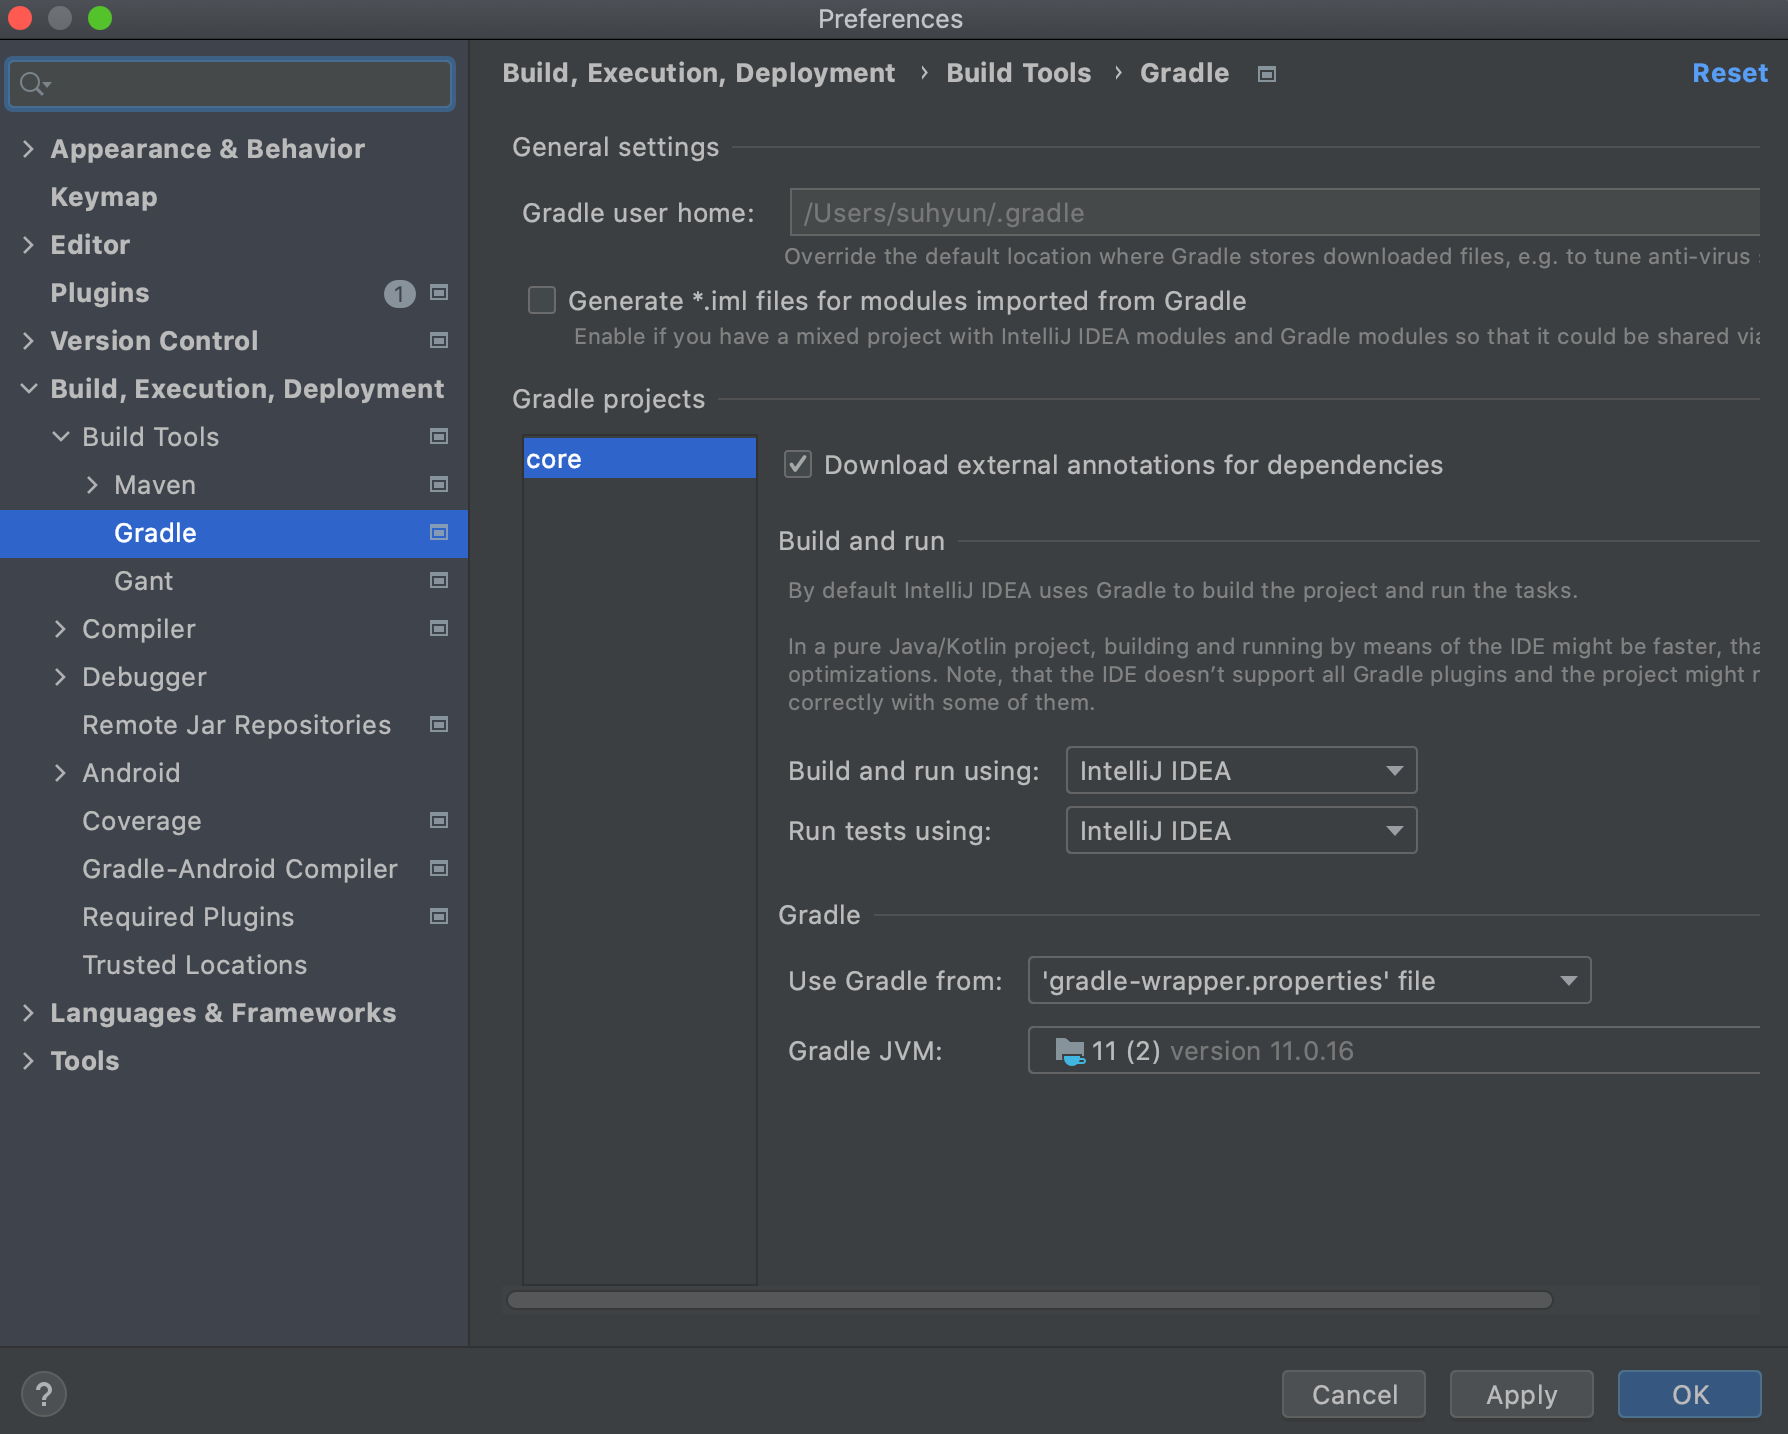1788x1434 pixels.
Task: Open the Gradle JVM selector
Action: coord(1394,1051)
